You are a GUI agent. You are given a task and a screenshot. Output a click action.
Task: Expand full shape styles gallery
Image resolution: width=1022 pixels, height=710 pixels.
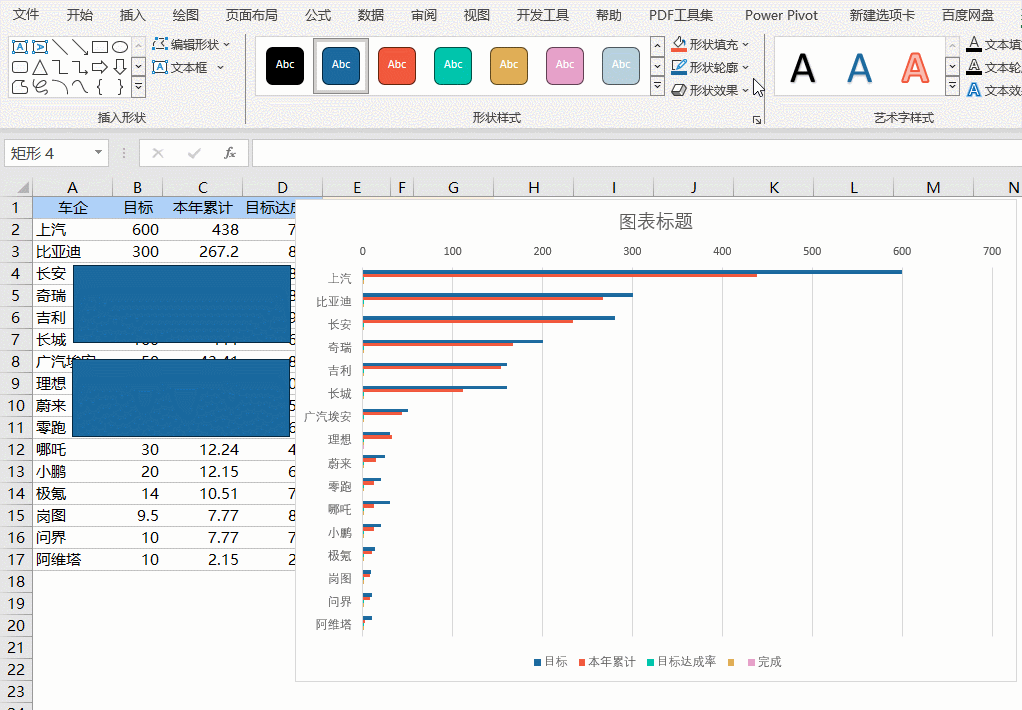(x=657, y=86)
